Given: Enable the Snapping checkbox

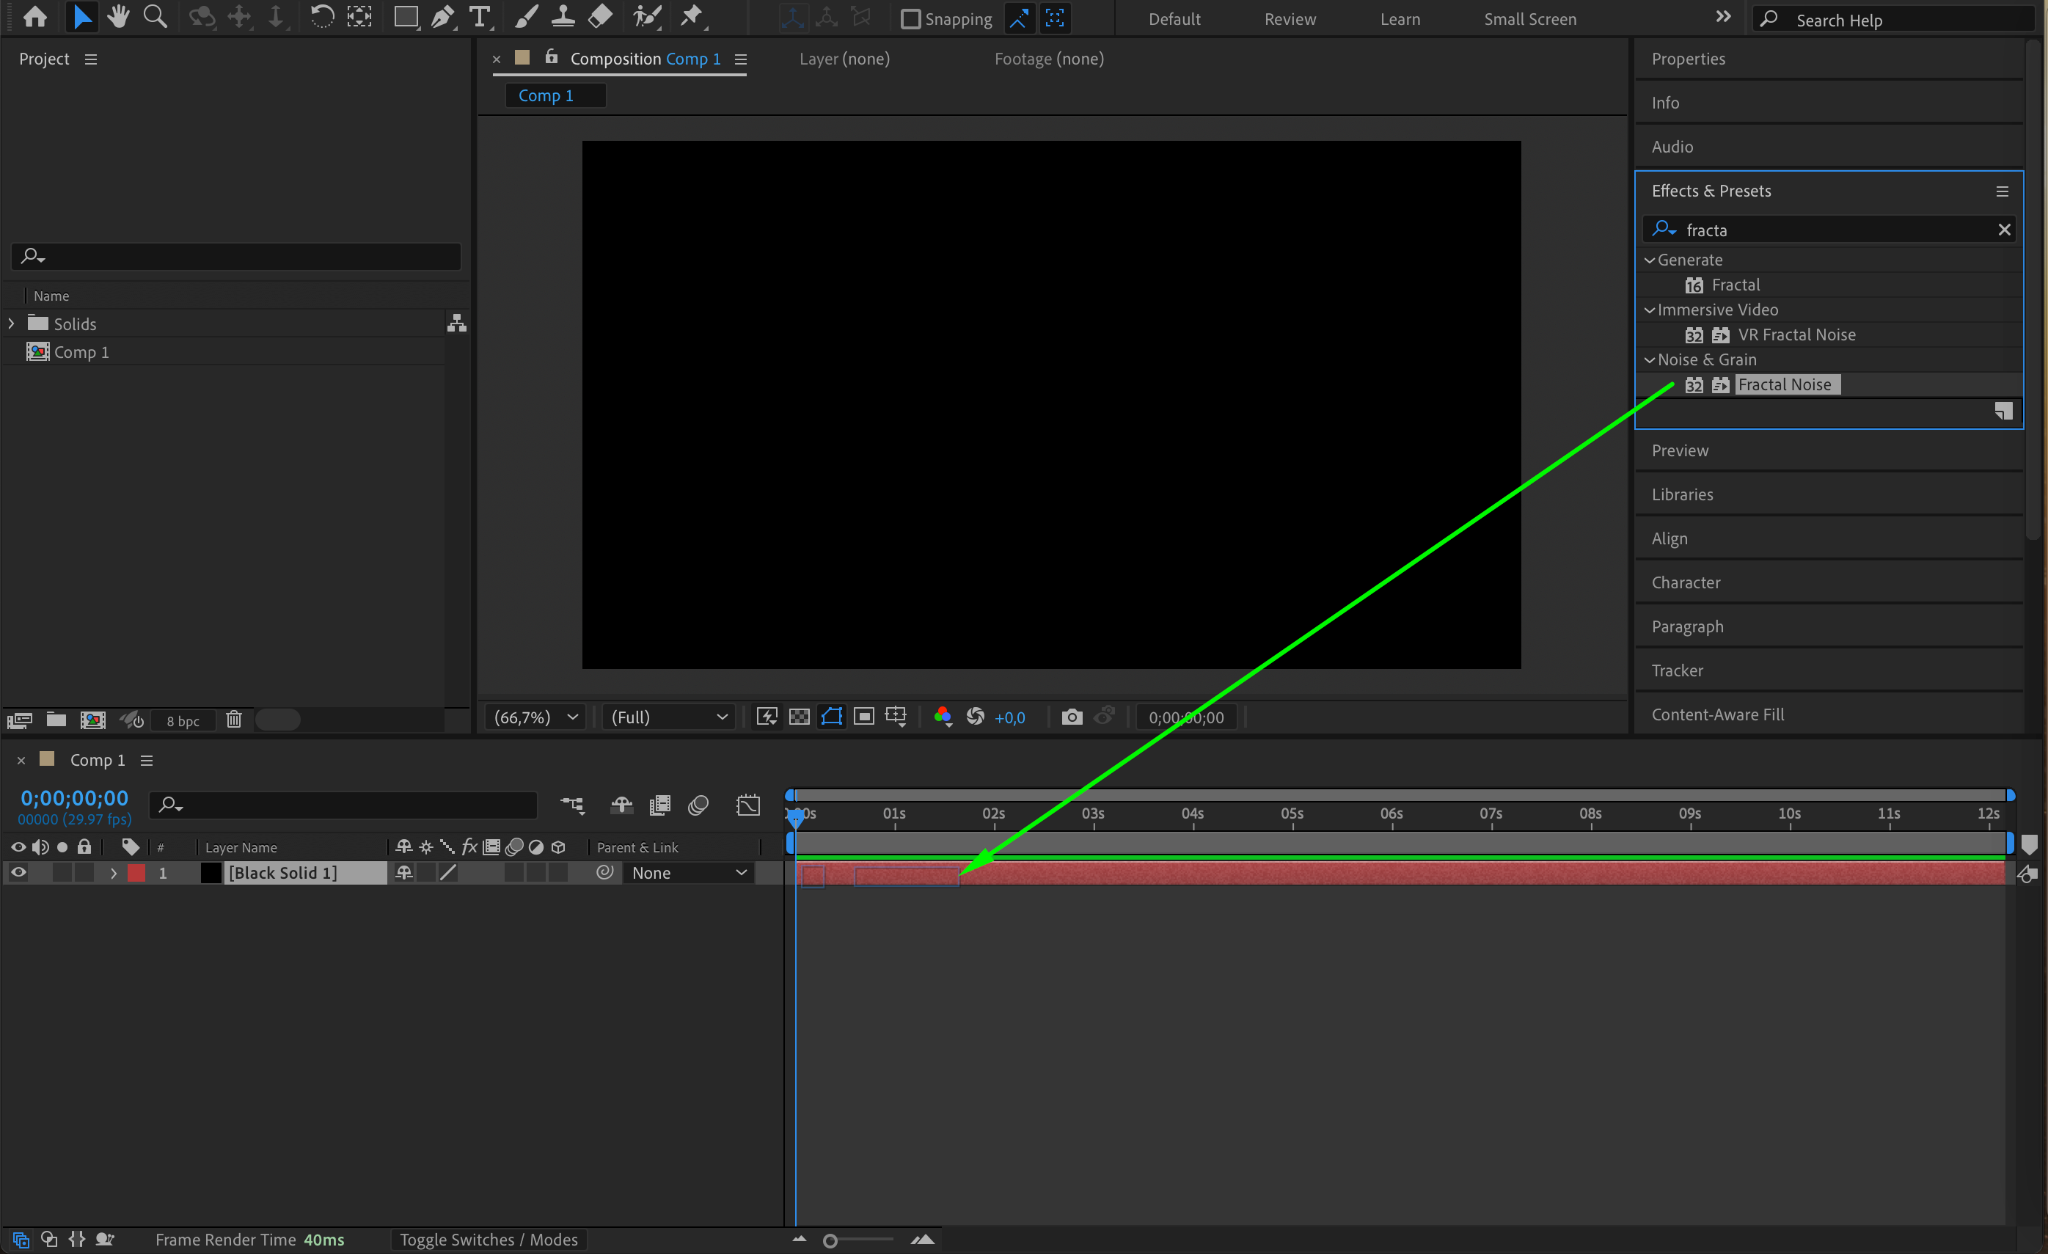Looking at the screenshot, I should click(911, 19).
